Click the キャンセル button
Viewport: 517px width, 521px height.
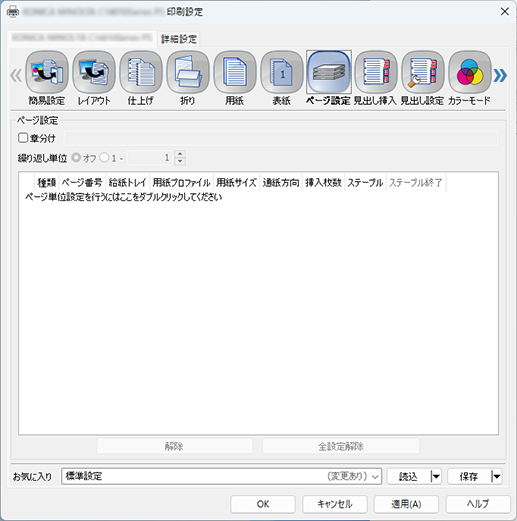(335, 504)
